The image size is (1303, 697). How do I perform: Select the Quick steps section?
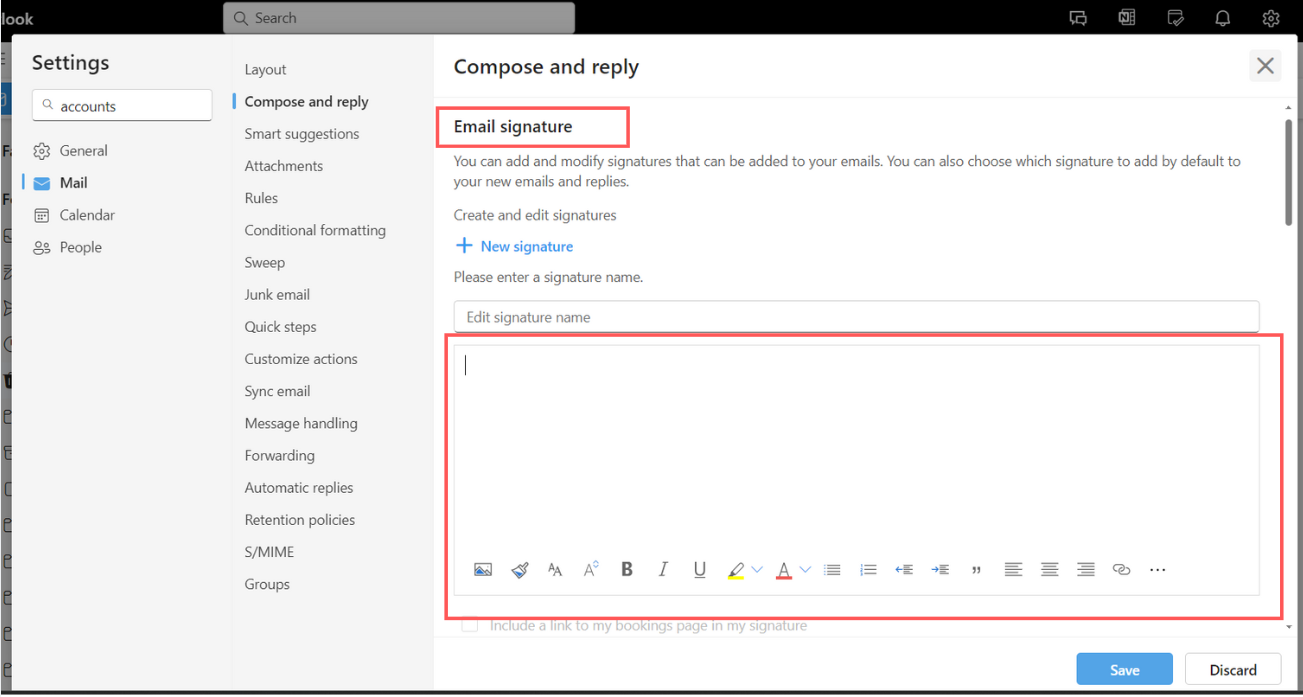tap(280, 327)
